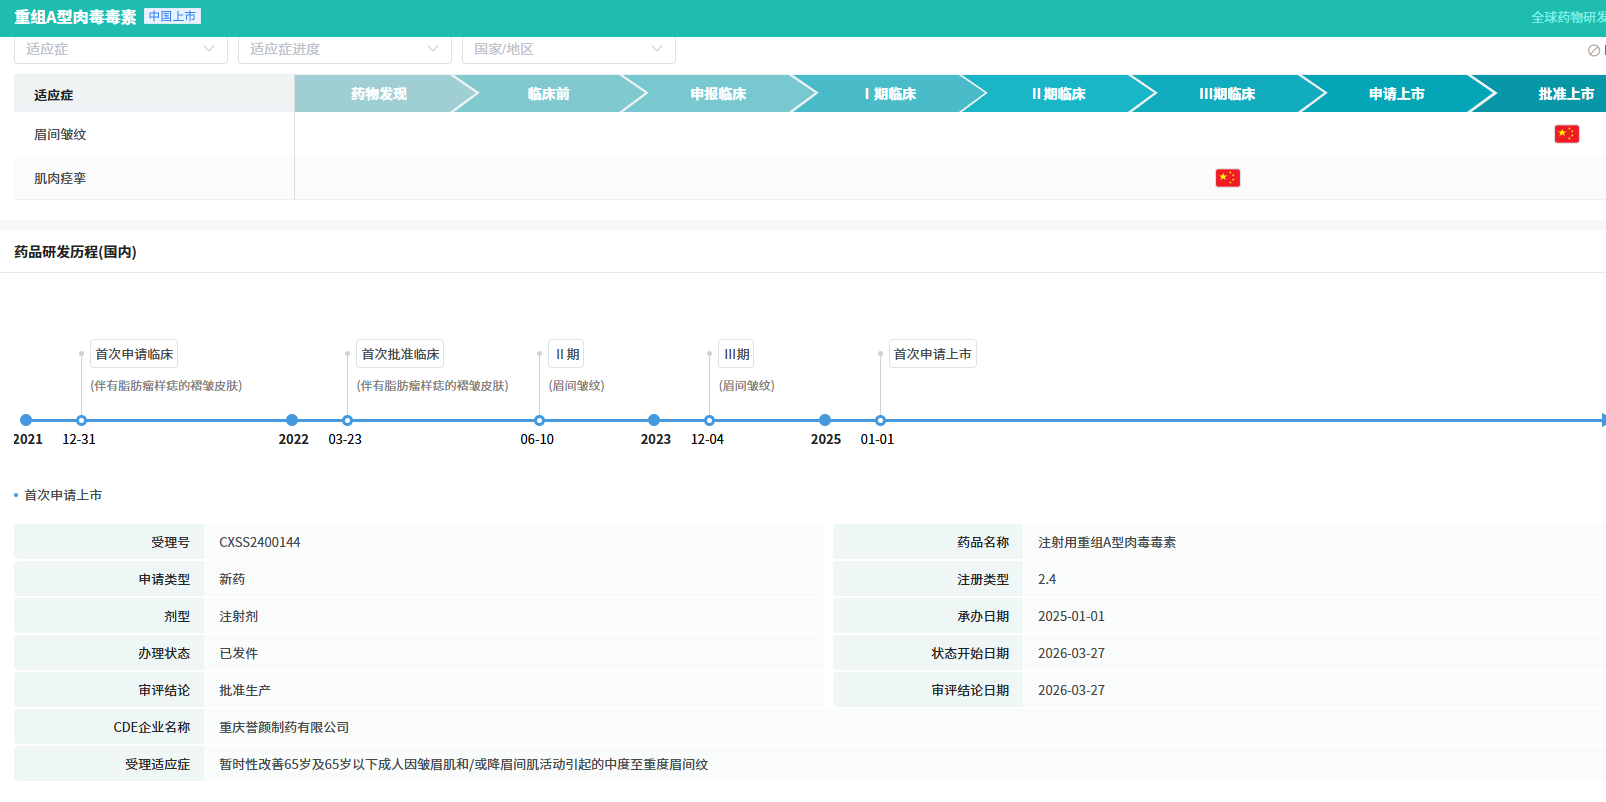The image size is (1606, 802).
Task: Click the China flag in 肌肉痉挛 row
Action: pyautogui.click(x=1227, y=178)
